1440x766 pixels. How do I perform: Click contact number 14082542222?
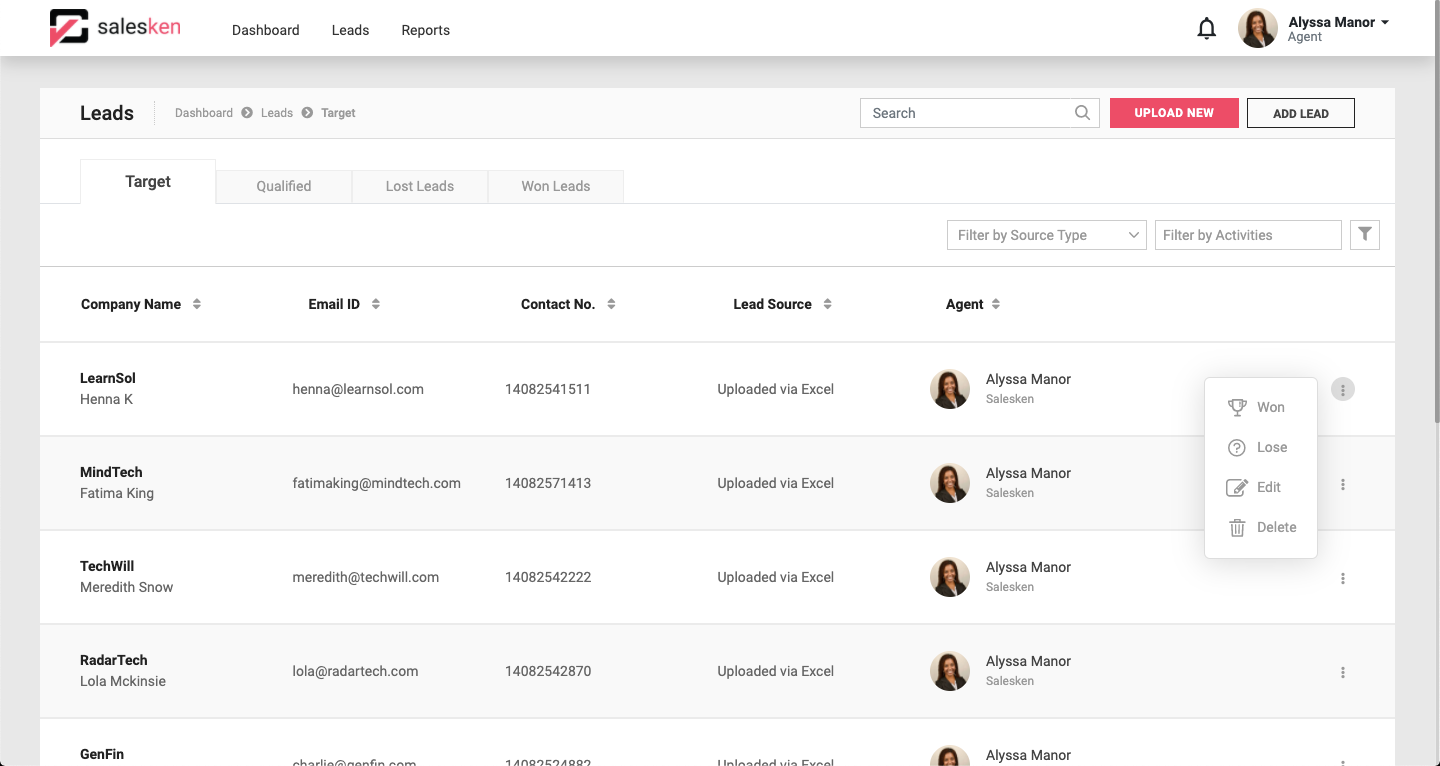pos(548,577)
